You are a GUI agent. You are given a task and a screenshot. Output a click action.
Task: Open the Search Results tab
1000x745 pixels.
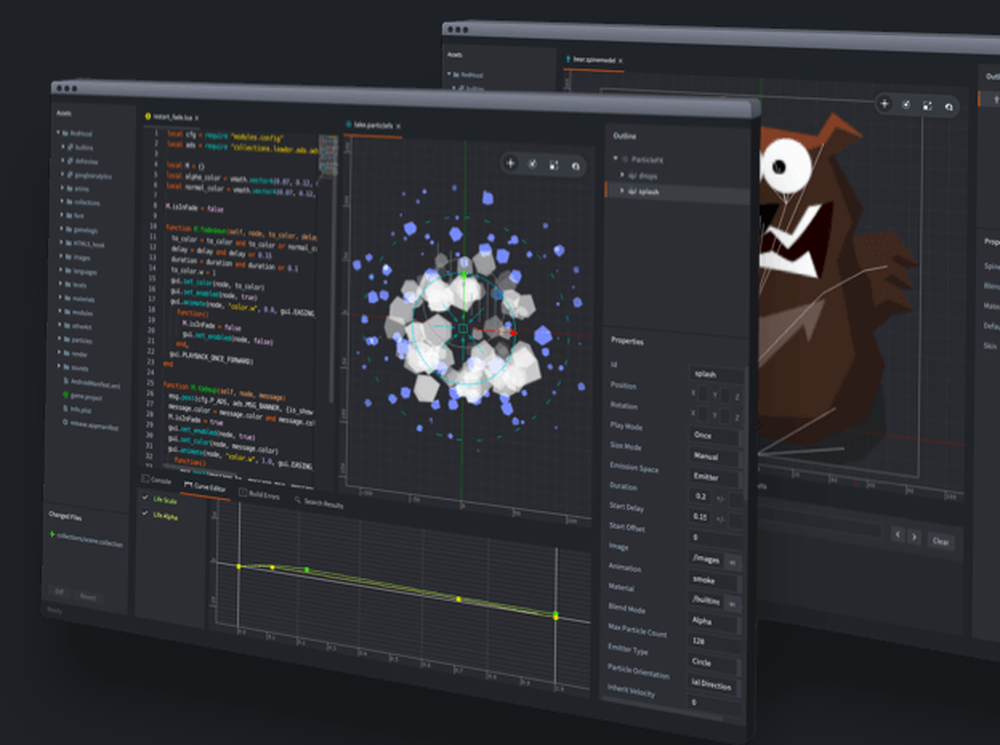tap(319, 503)
